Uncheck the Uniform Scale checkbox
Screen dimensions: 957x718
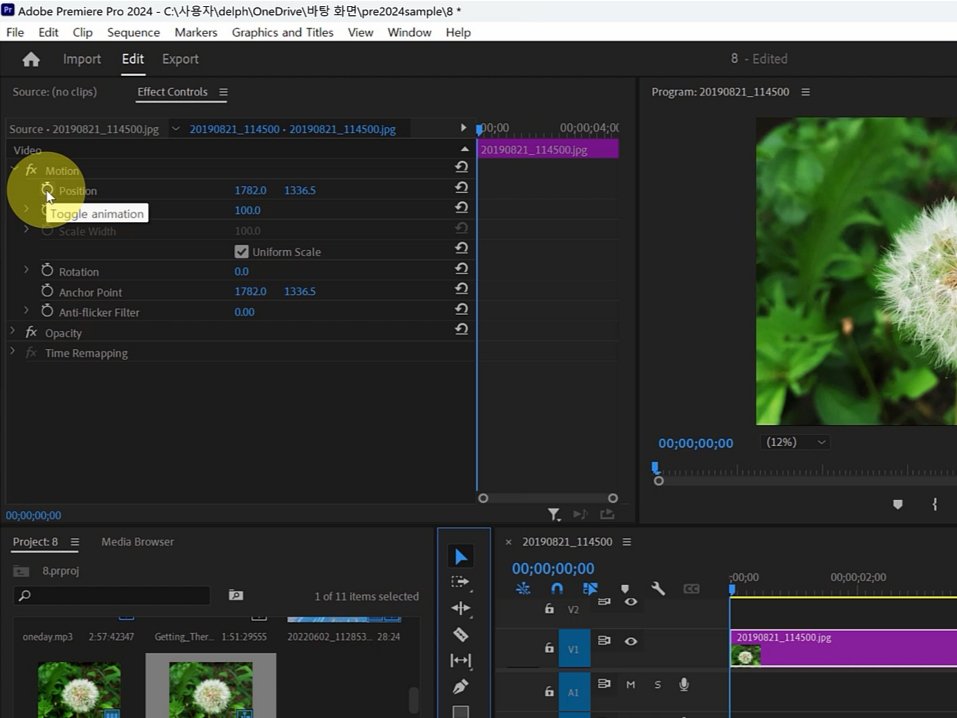pyautogui.click(x=242, y=252)
